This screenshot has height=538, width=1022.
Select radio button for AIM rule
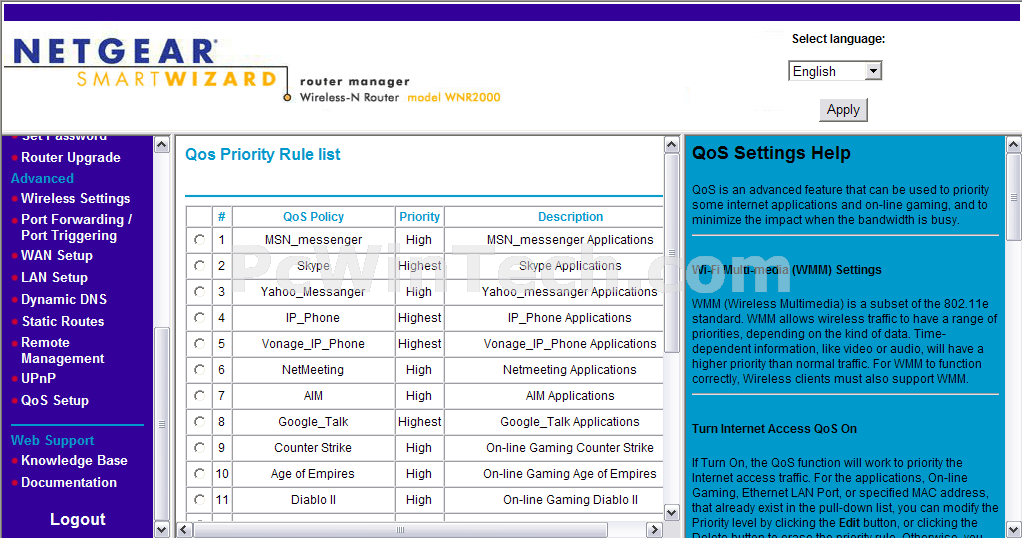pyautogui.click(x=199, y=396)
